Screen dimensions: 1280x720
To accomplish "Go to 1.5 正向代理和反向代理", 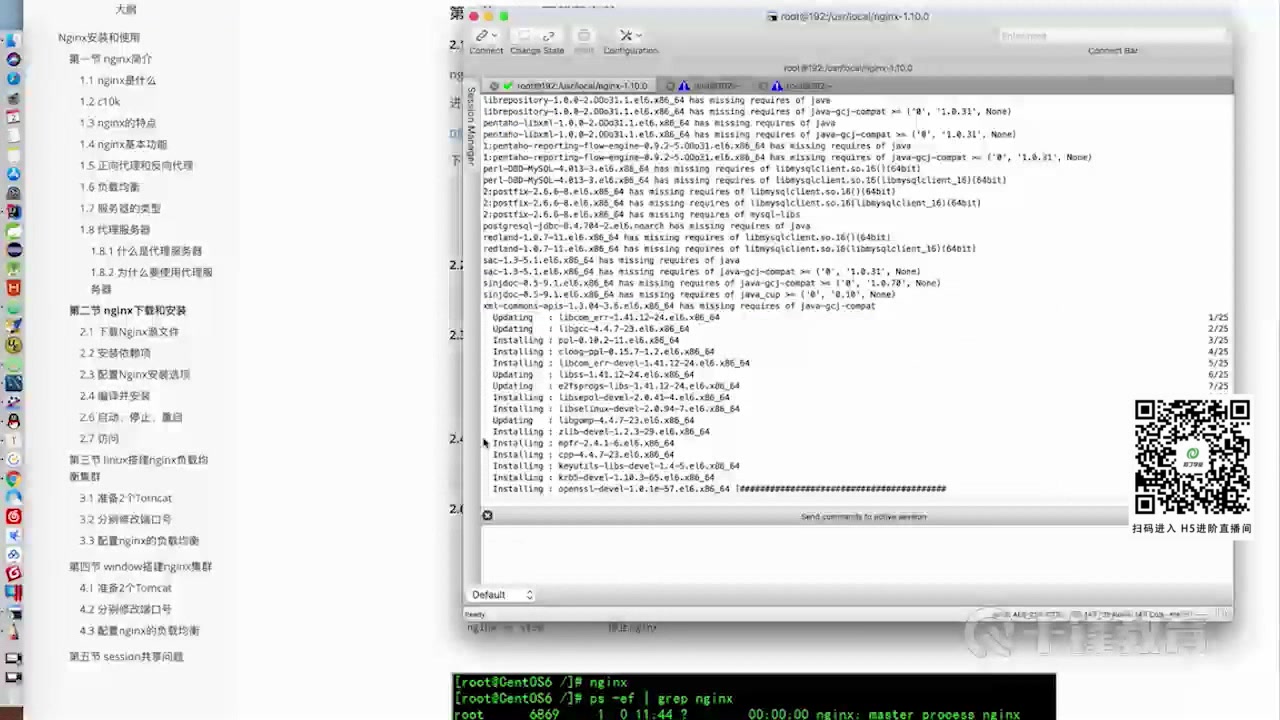I will click(136, 166).
